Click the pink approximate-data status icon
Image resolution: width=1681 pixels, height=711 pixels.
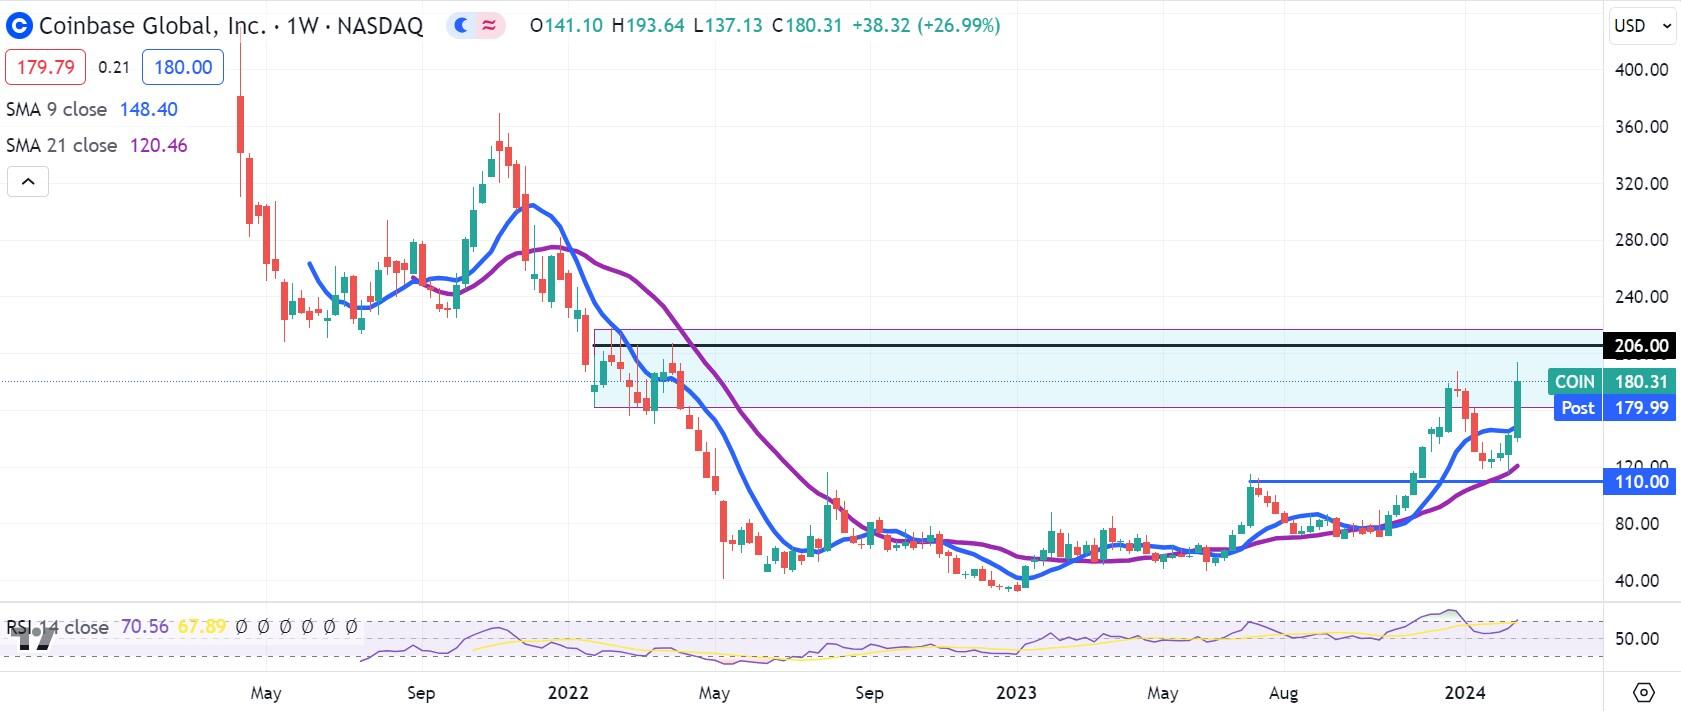click(489, 26)
